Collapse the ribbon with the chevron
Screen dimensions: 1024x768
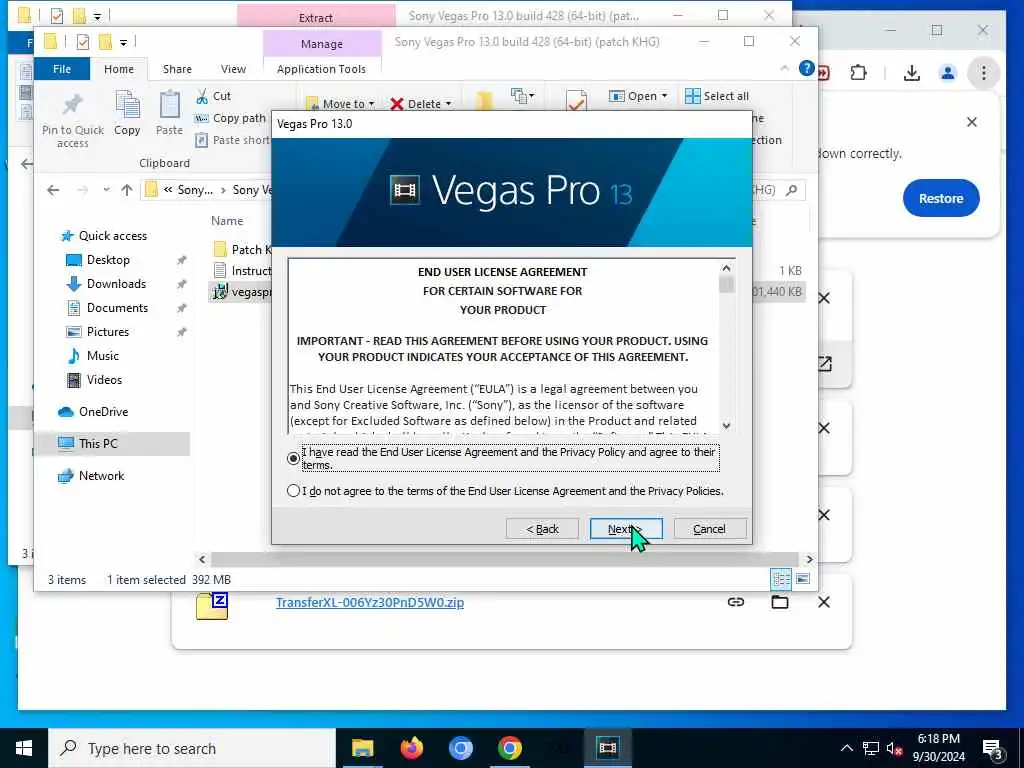coord(784,69)
